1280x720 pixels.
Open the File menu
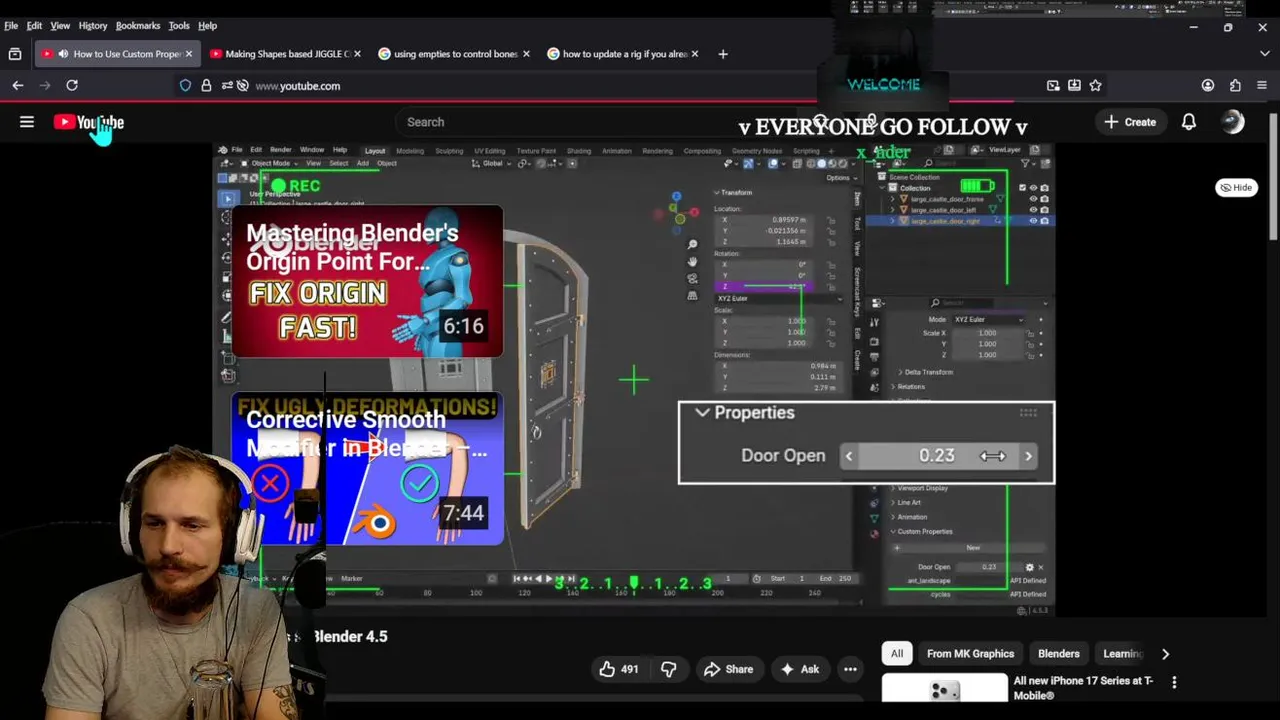pos(11,26)
